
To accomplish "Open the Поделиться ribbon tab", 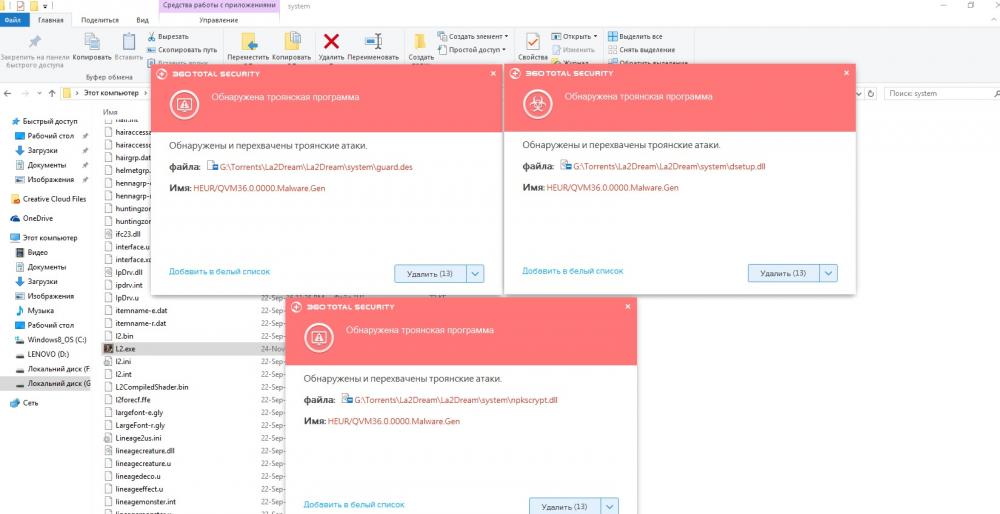I will 98,19.
